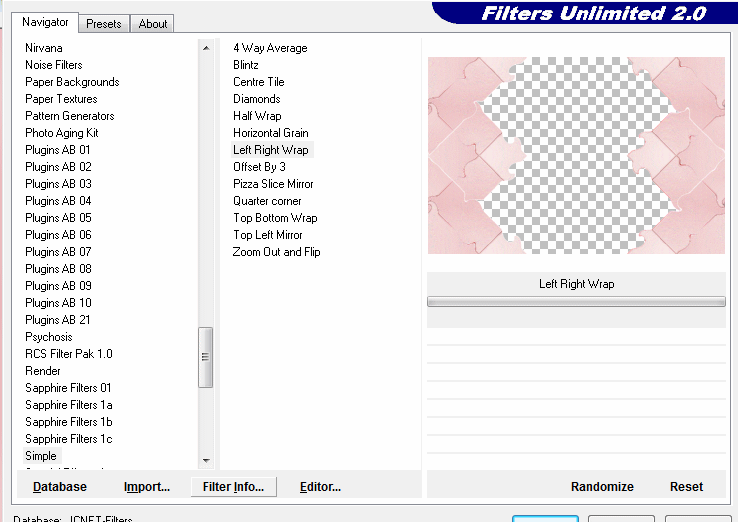Open the About tab
738x522 pixels.
pyautogui.click(x=153, y=23)
